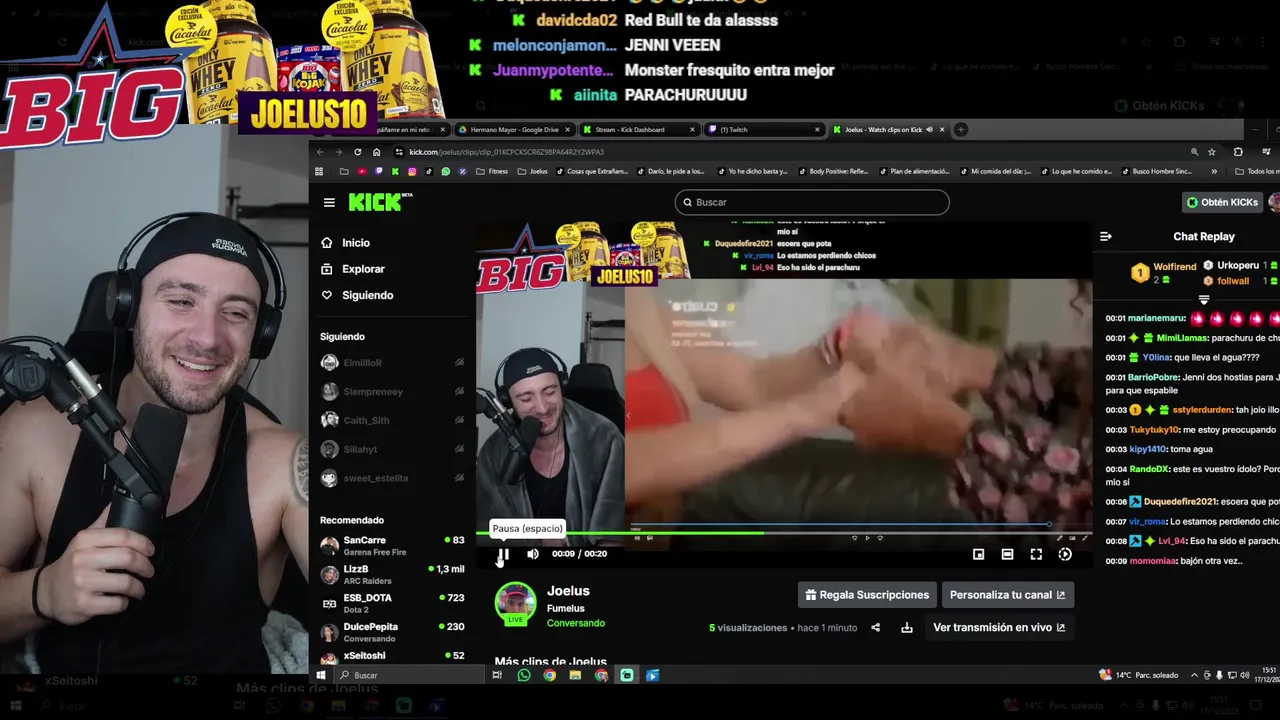Click the kick.com address bar URL
This screenshot has width=1280, height=720.
(506, 152)
